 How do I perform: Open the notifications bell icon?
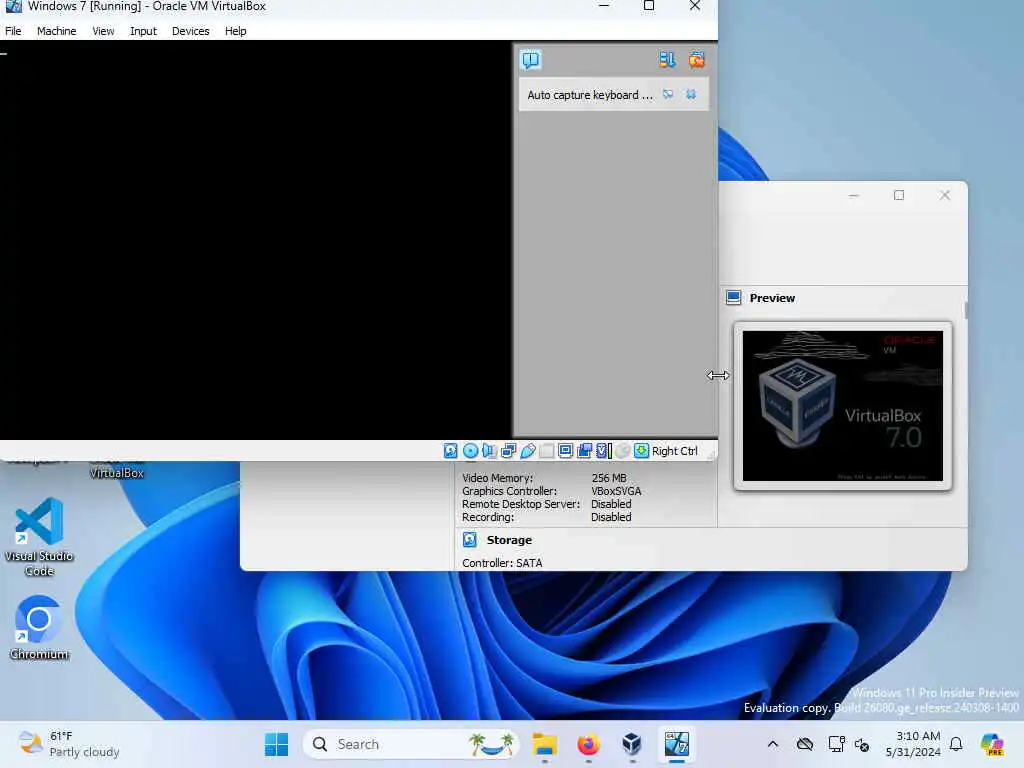(956, 744)
